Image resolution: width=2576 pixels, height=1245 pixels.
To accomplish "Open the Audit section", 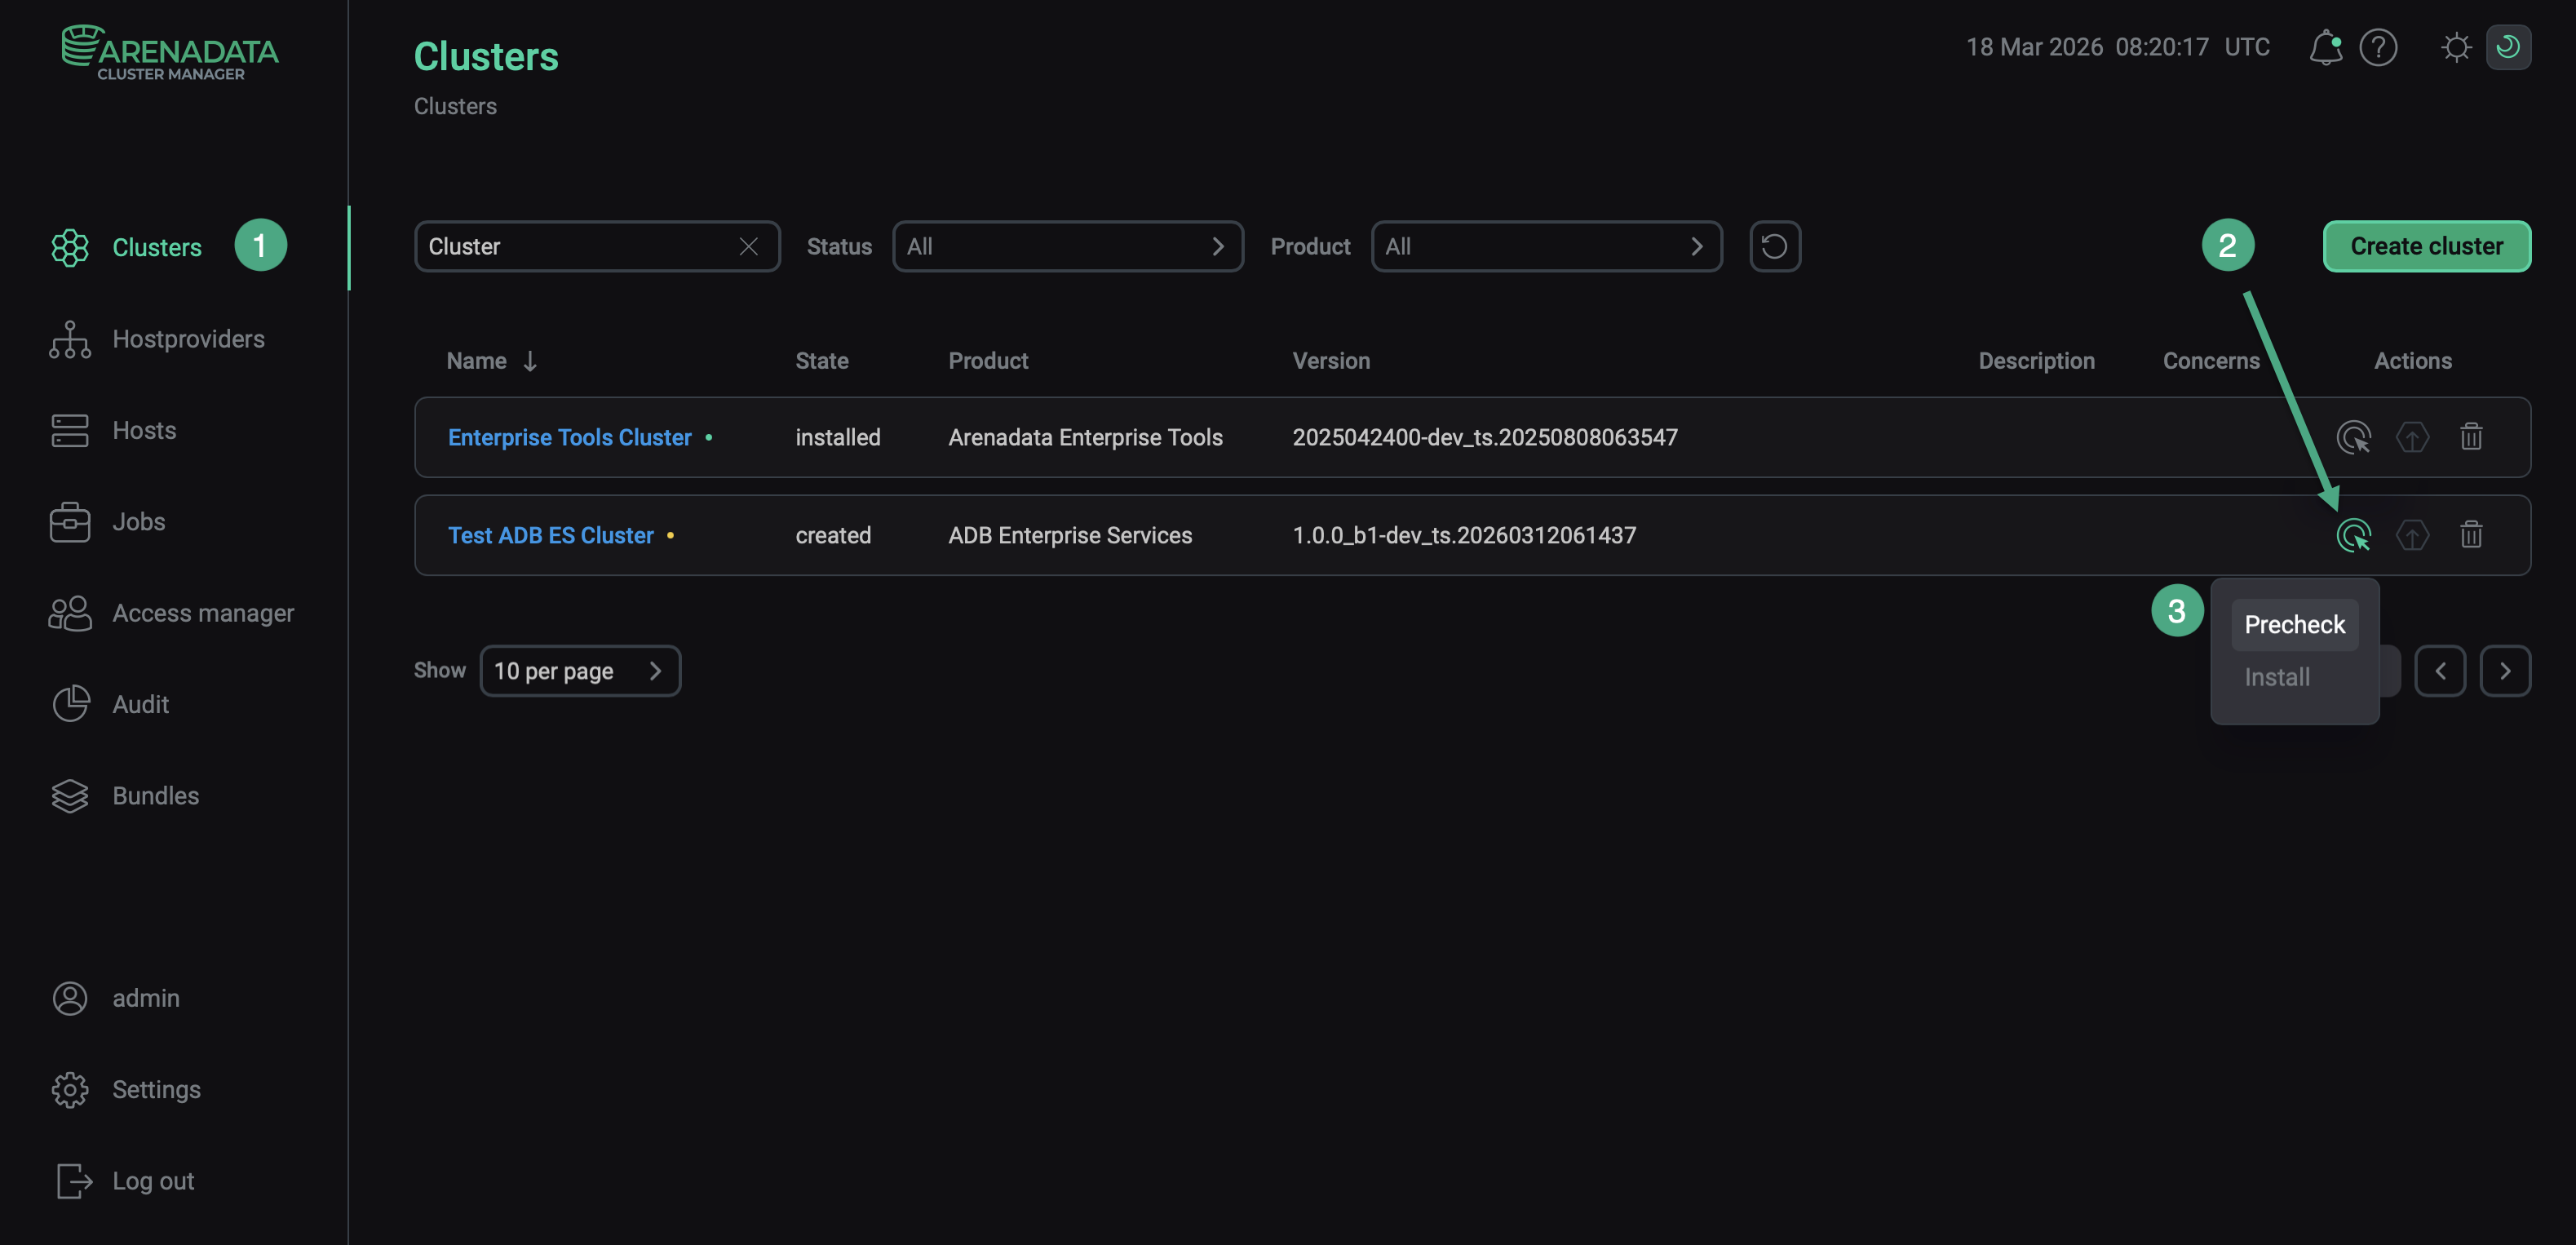I will point(140,704).
